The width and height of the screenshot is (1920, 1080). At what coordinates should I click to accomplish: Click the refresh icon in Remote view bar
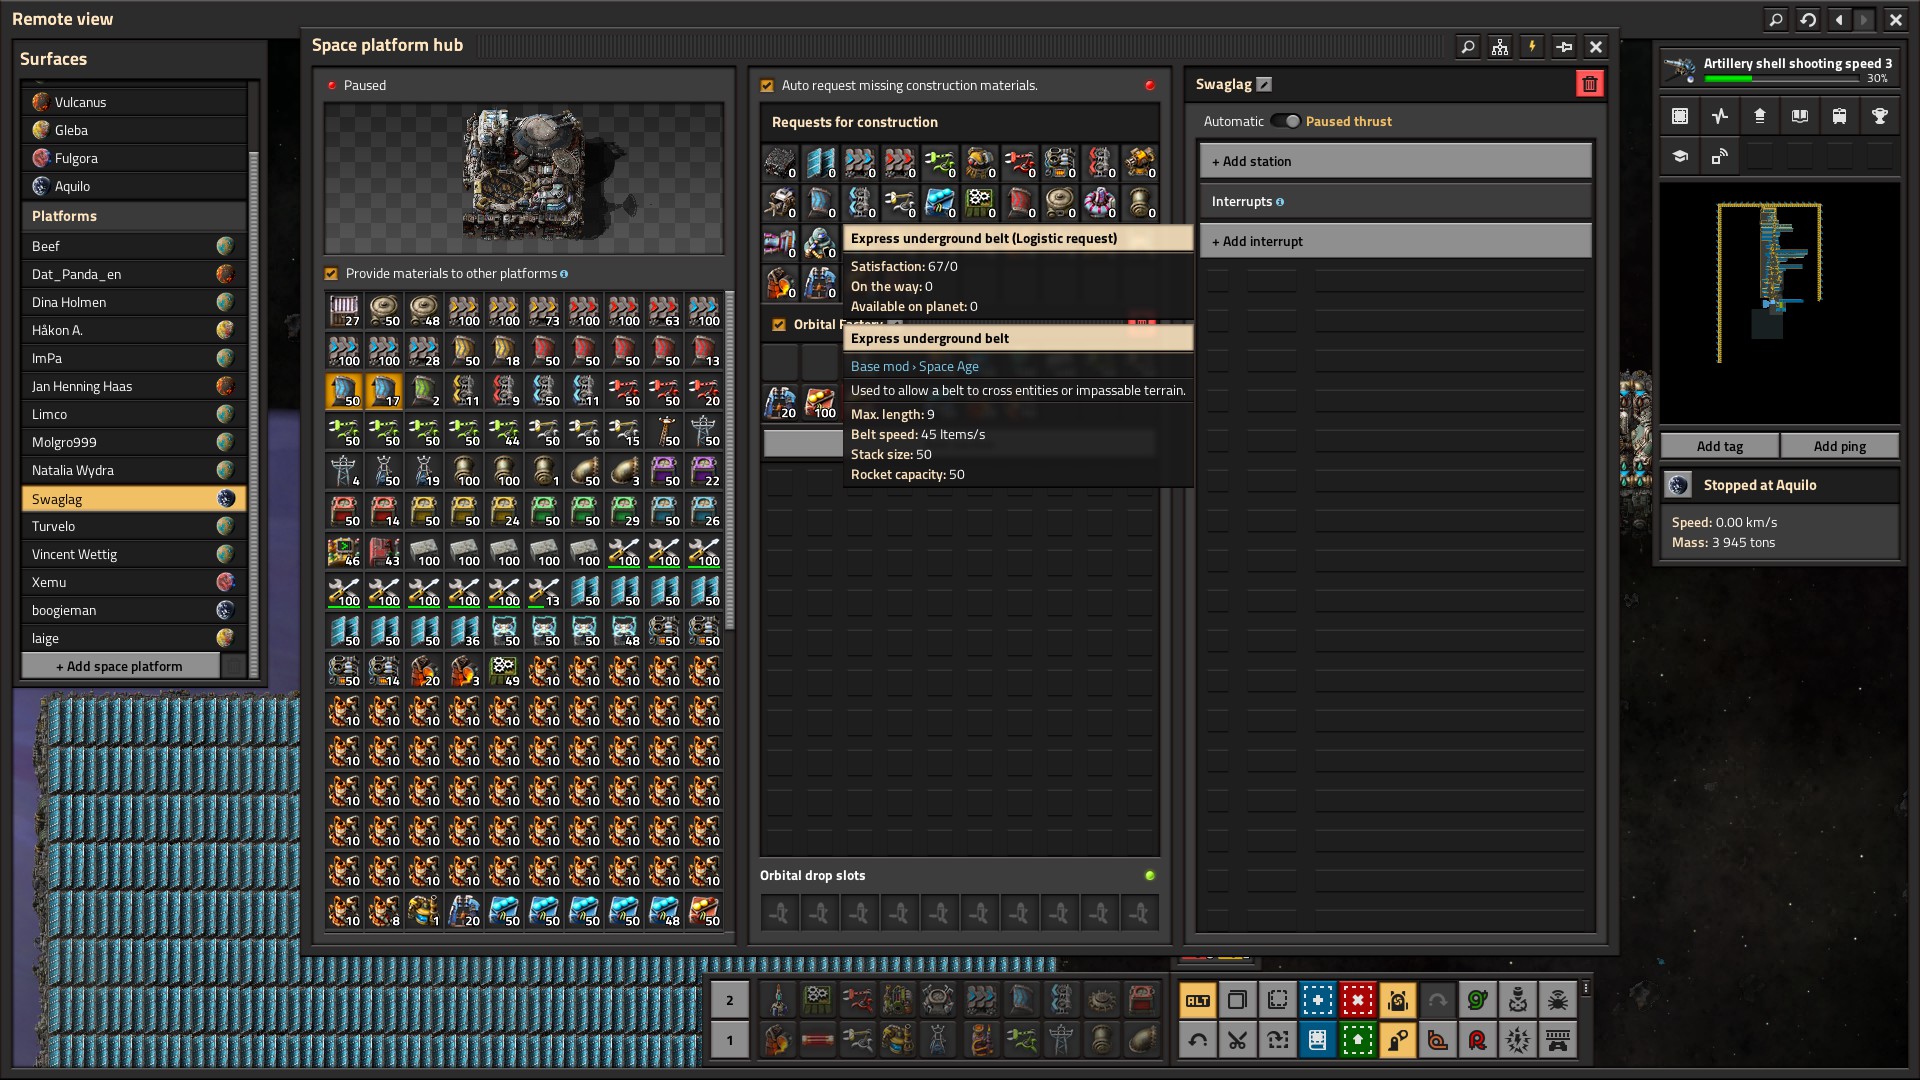(x=1807, y=19)
